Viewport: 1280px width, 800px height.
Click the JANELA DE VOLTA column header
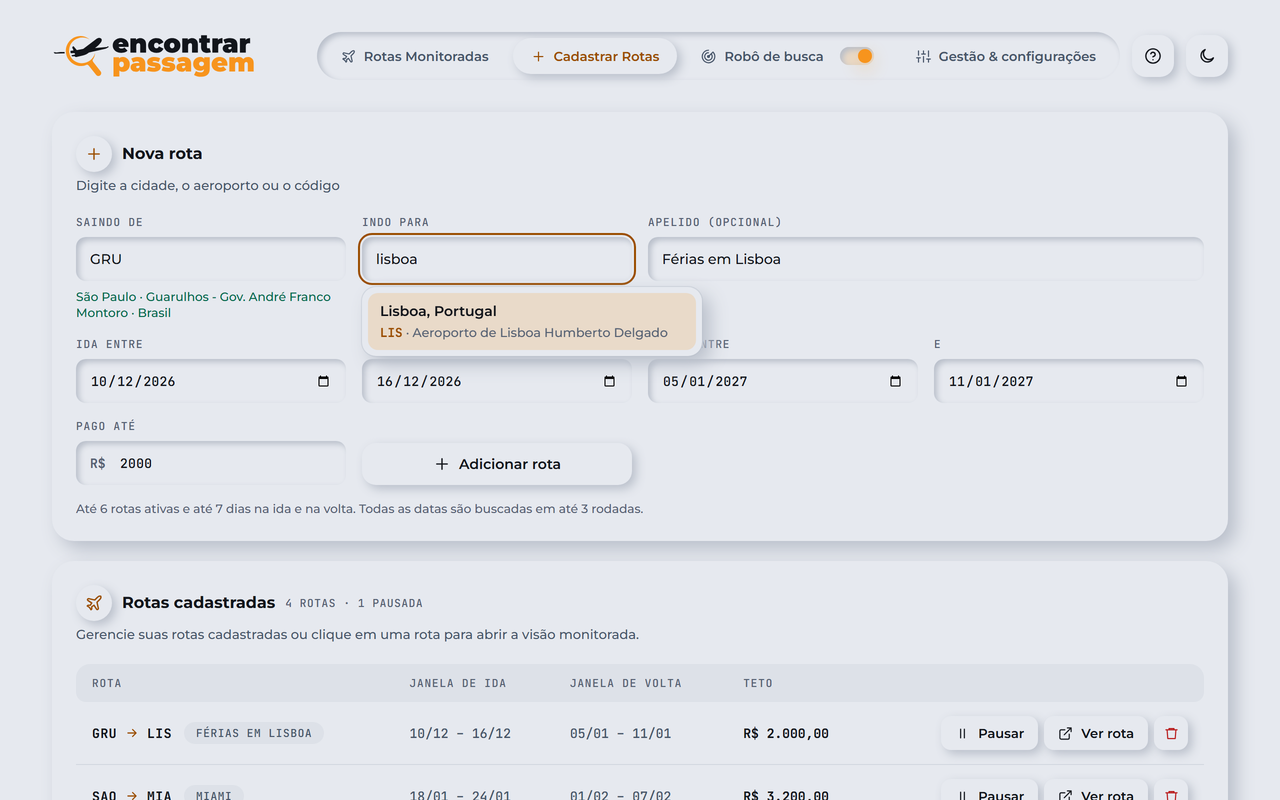click(x=626, y=683)
